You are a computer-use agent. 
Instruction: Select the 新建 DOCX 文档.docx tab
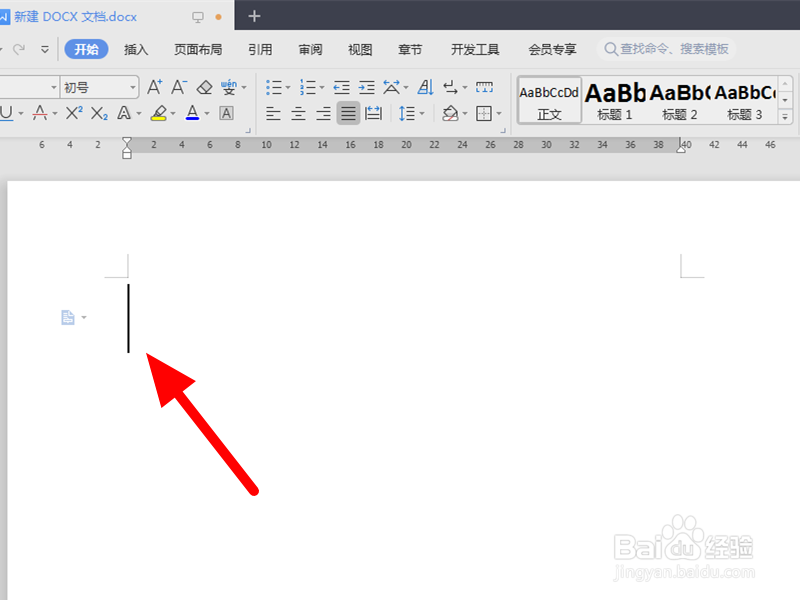point(116,16)
